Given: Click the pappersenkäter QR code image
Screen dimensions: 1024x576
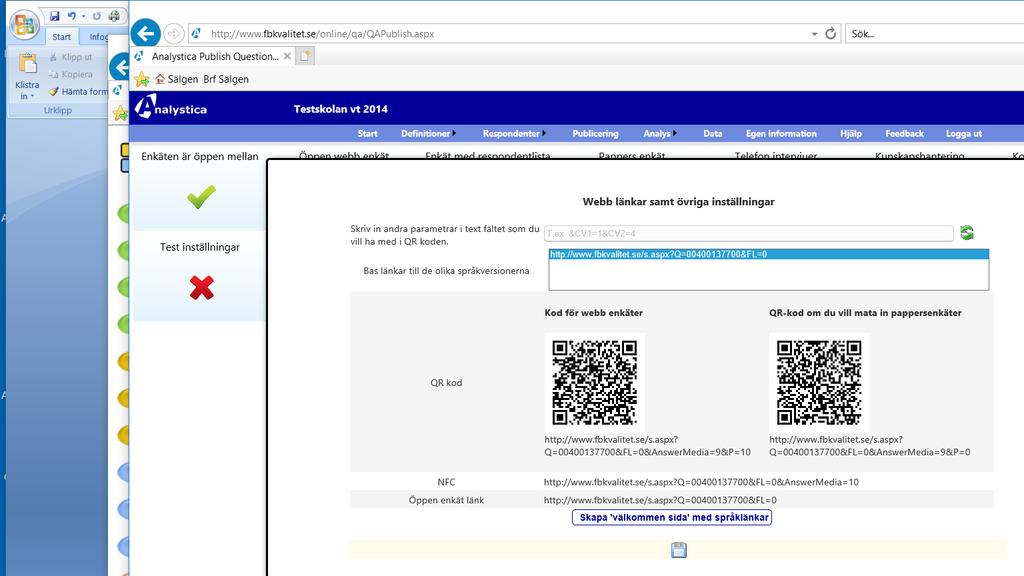Looking at the screenshot, I should pos(819,382).
